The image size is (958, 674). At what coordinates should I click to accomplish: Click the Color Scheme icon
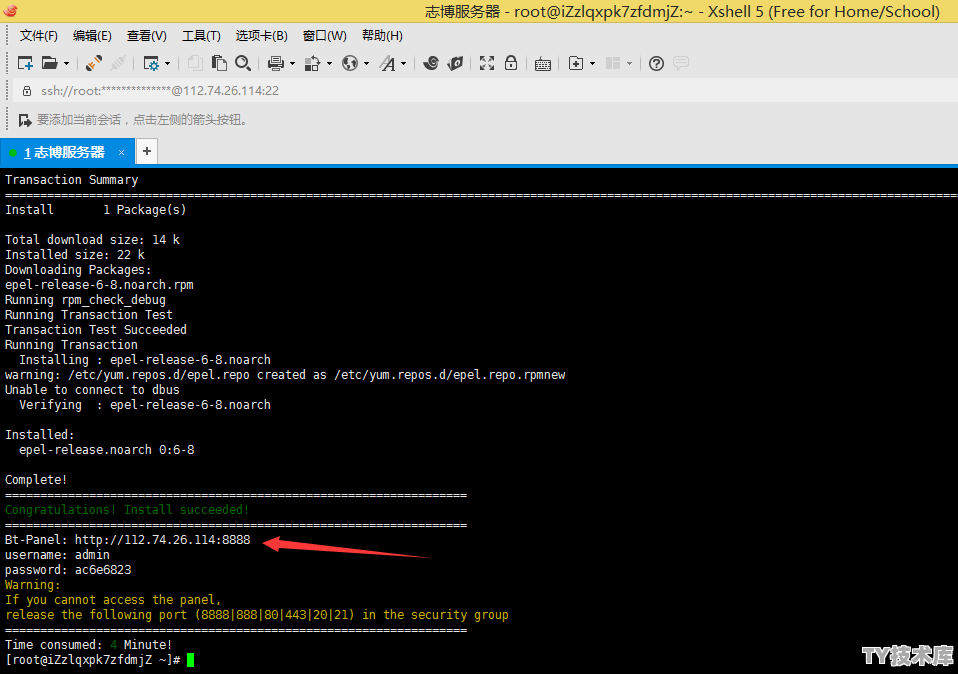tap(312, 63)
